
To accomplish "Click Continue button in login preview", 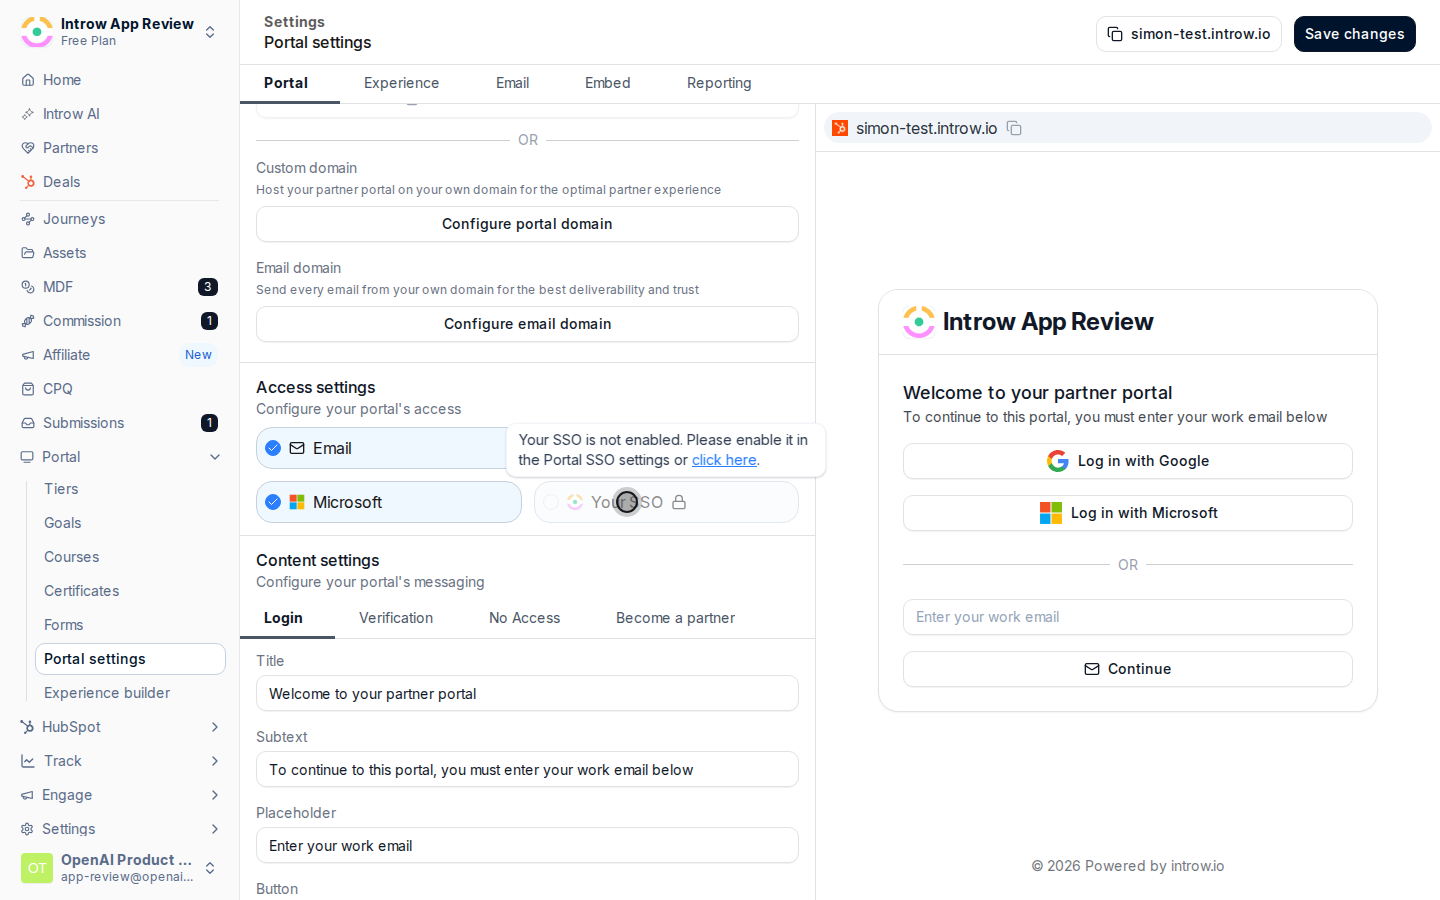I will (x=1127, y=669).
